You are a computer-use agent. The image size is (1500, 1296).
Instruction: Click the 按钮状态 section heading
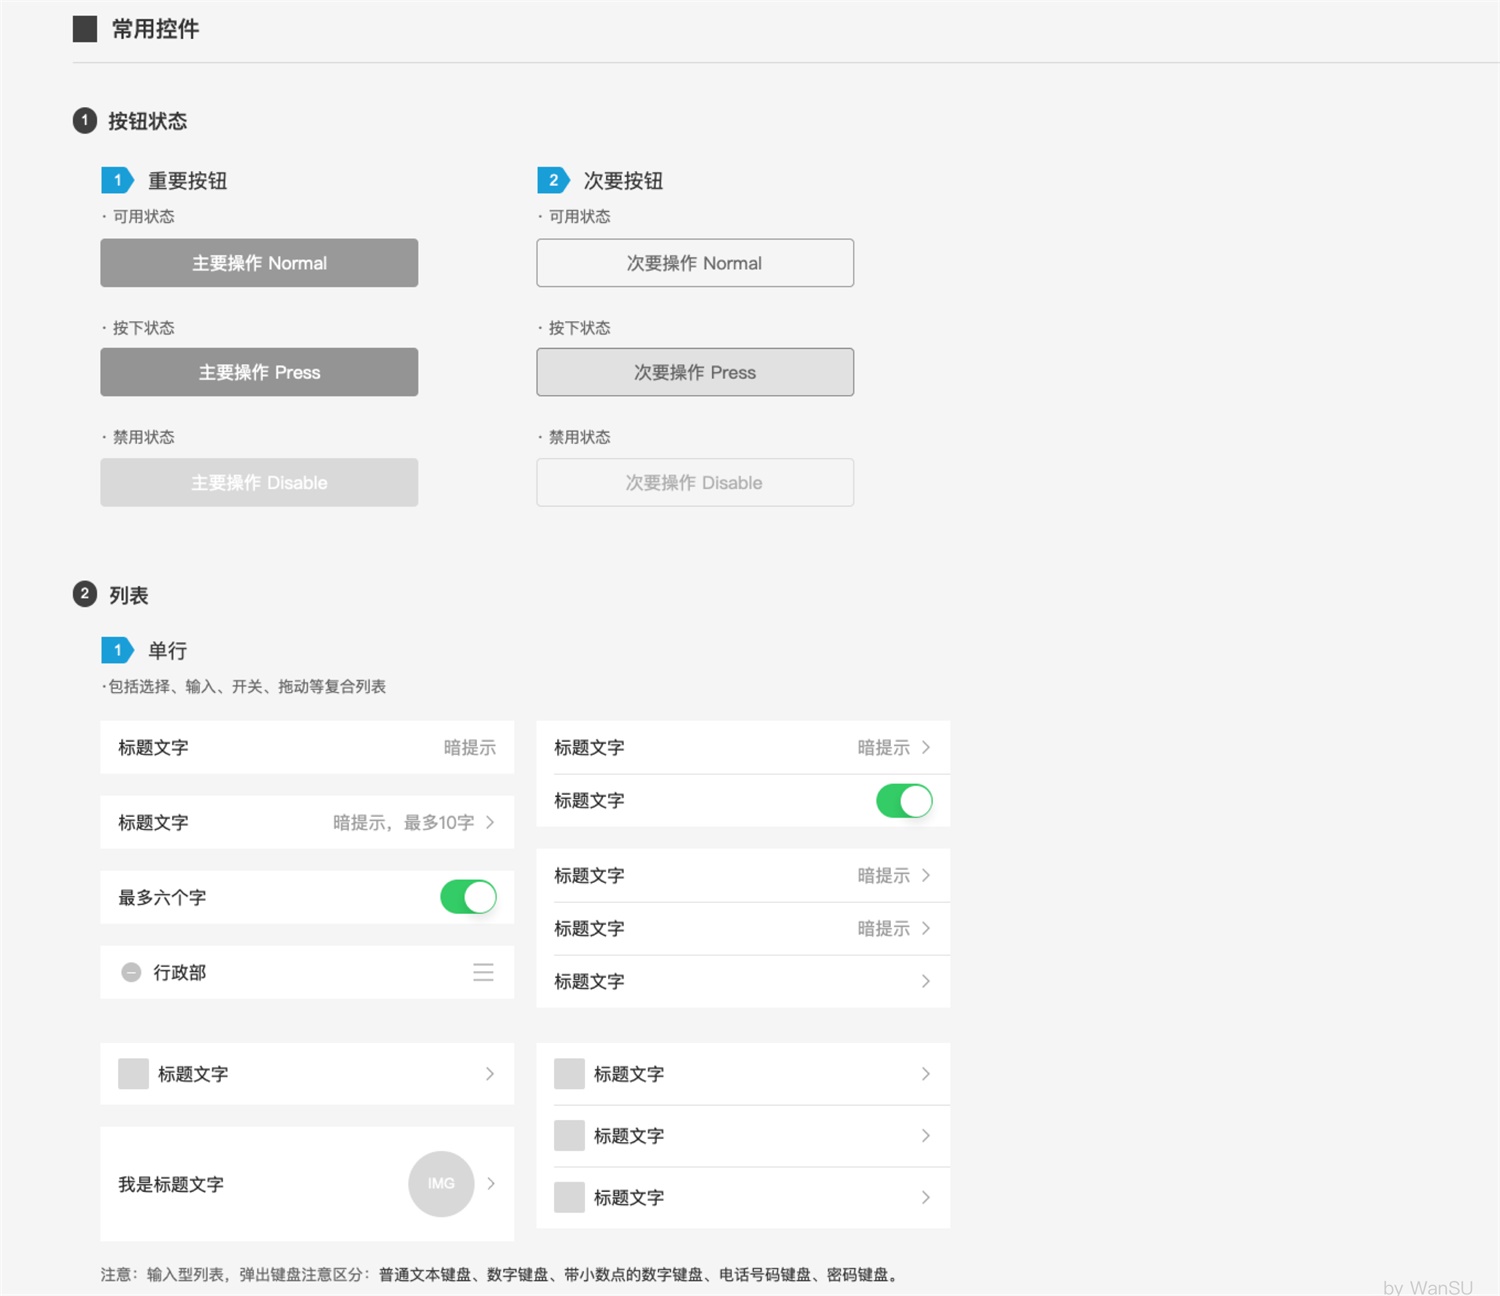[x=148, y=121]
